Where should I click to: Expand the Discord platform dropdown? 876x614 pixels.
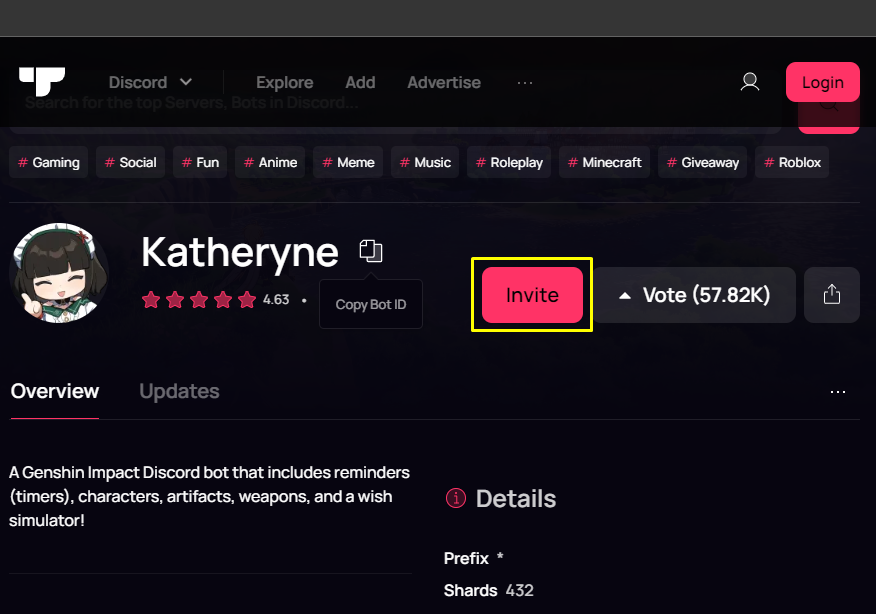(150, 83)
